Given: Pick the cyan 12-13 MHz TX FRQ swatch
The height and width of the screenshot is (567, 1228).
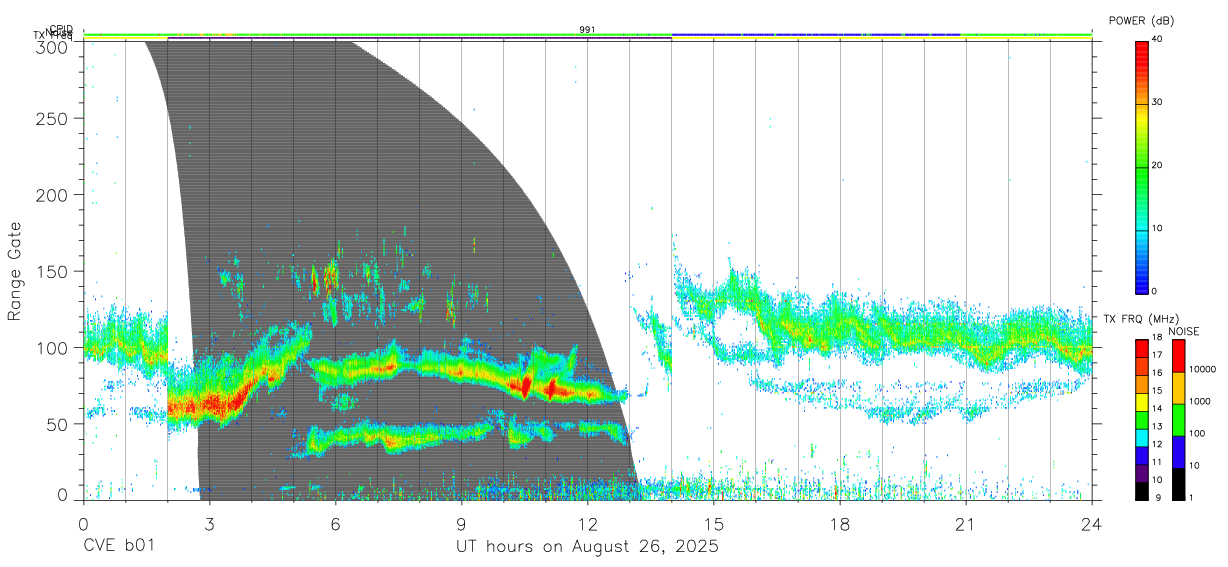Looking at the screenshot, I should pos(1142,436).
